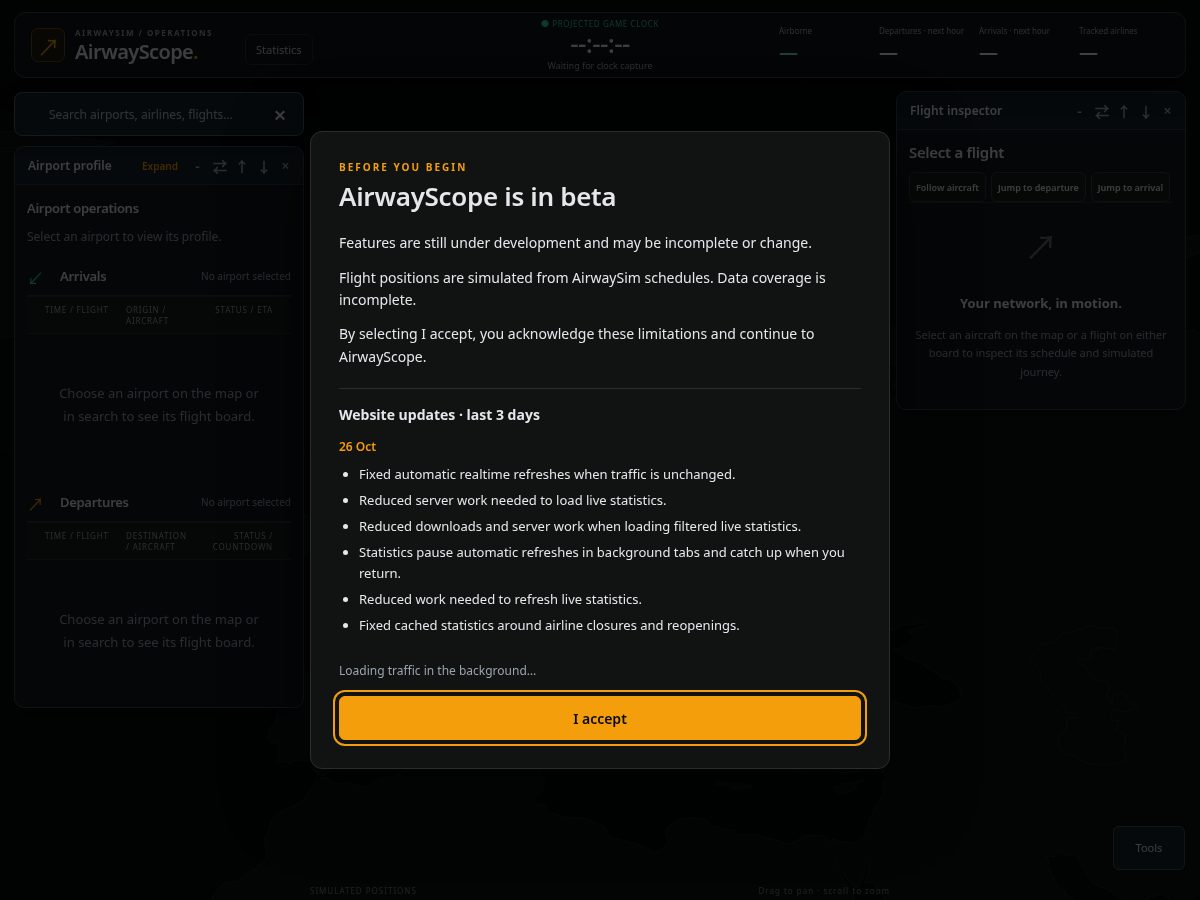
Task: Move the Airport profile panel up
Action: coord(242,166)
